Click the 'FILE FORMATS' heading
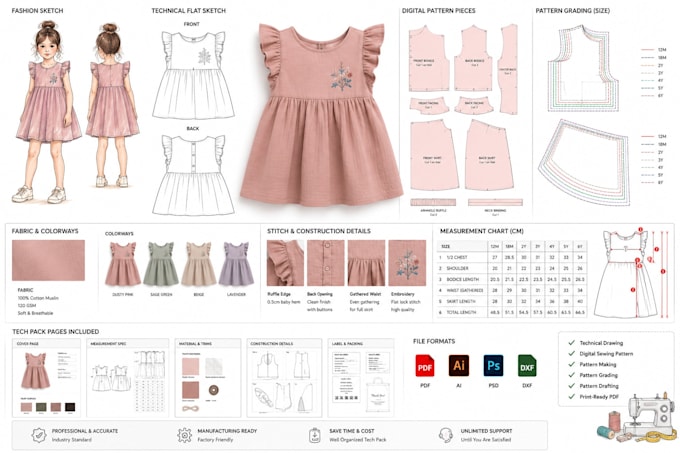Screen dimensions: 680x453 click(434, 341)
